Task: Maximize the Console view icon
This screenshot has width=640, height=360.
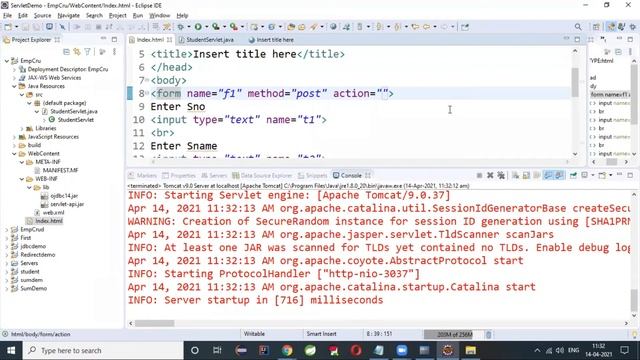Action: (x=630, y=175)
